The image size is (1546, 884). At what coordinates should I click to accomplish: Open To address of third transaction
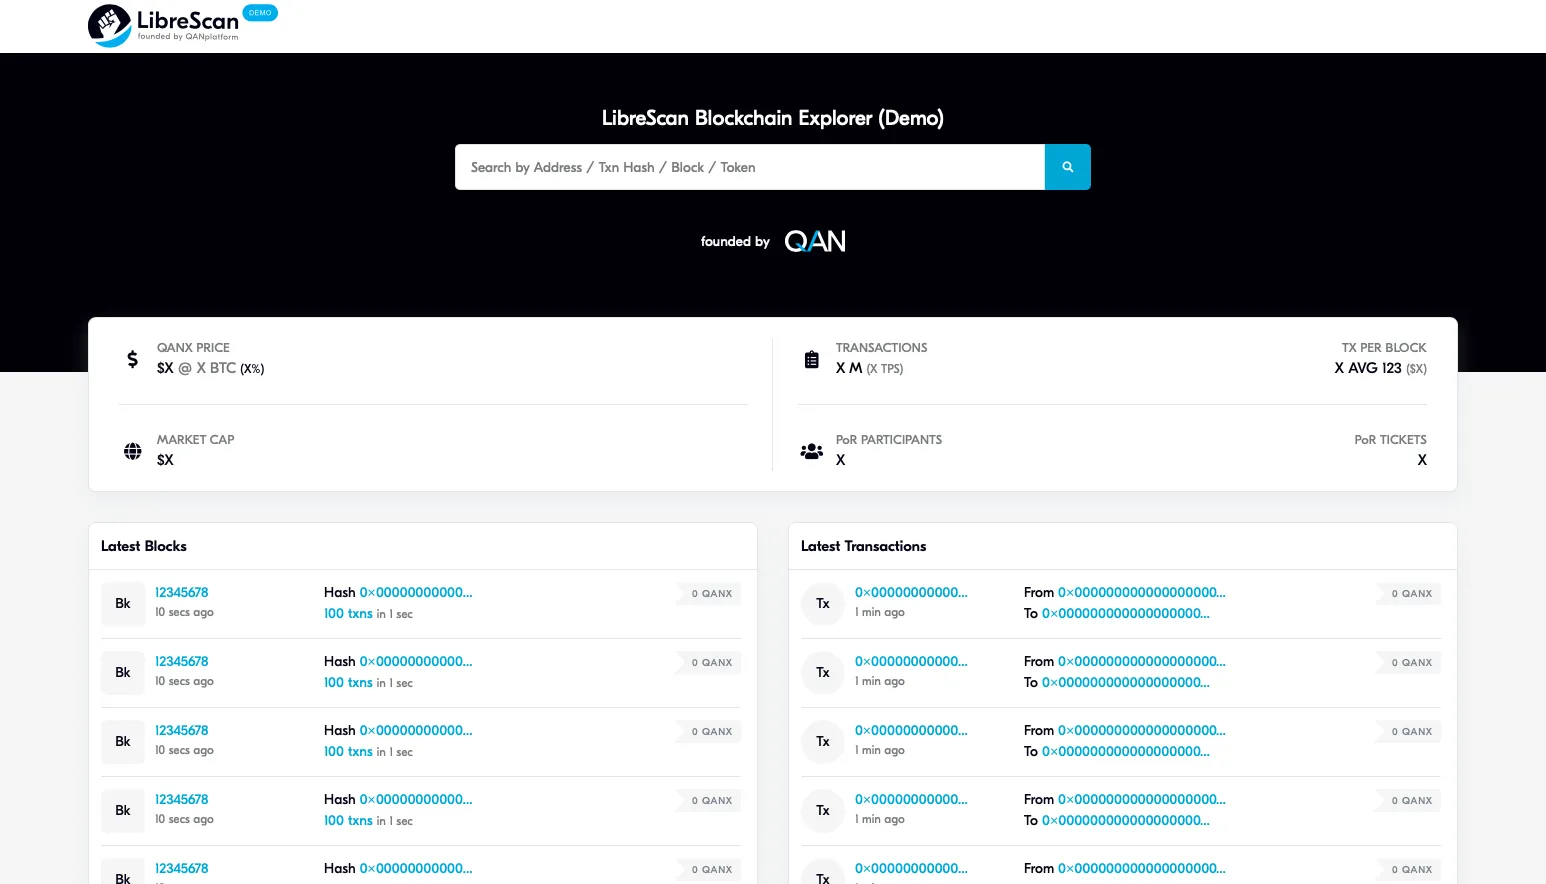(x=1126, y=751)
